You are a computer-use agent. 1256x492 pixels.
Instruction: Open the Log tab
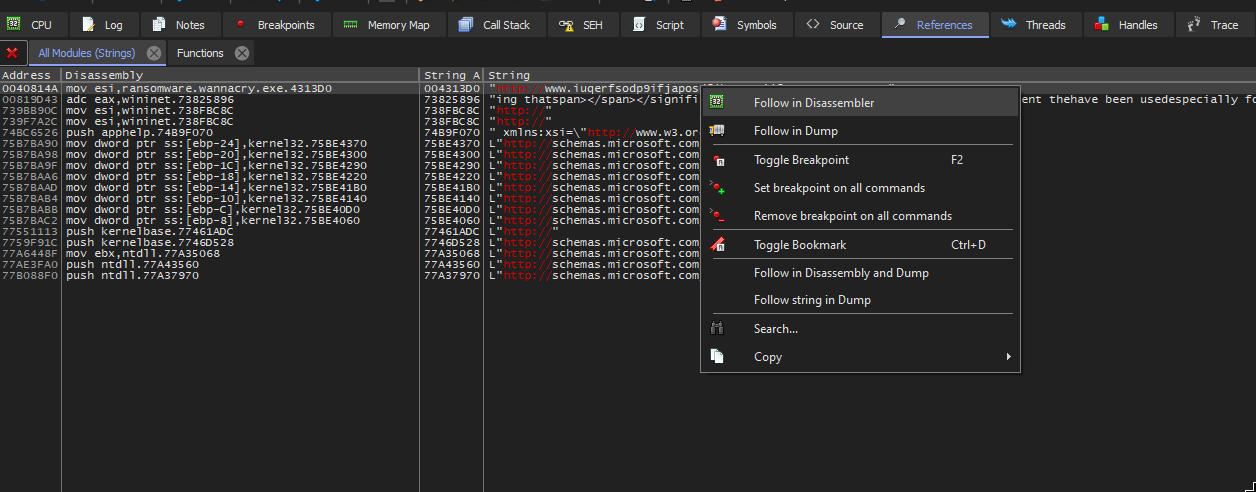[x=103, y=25]
